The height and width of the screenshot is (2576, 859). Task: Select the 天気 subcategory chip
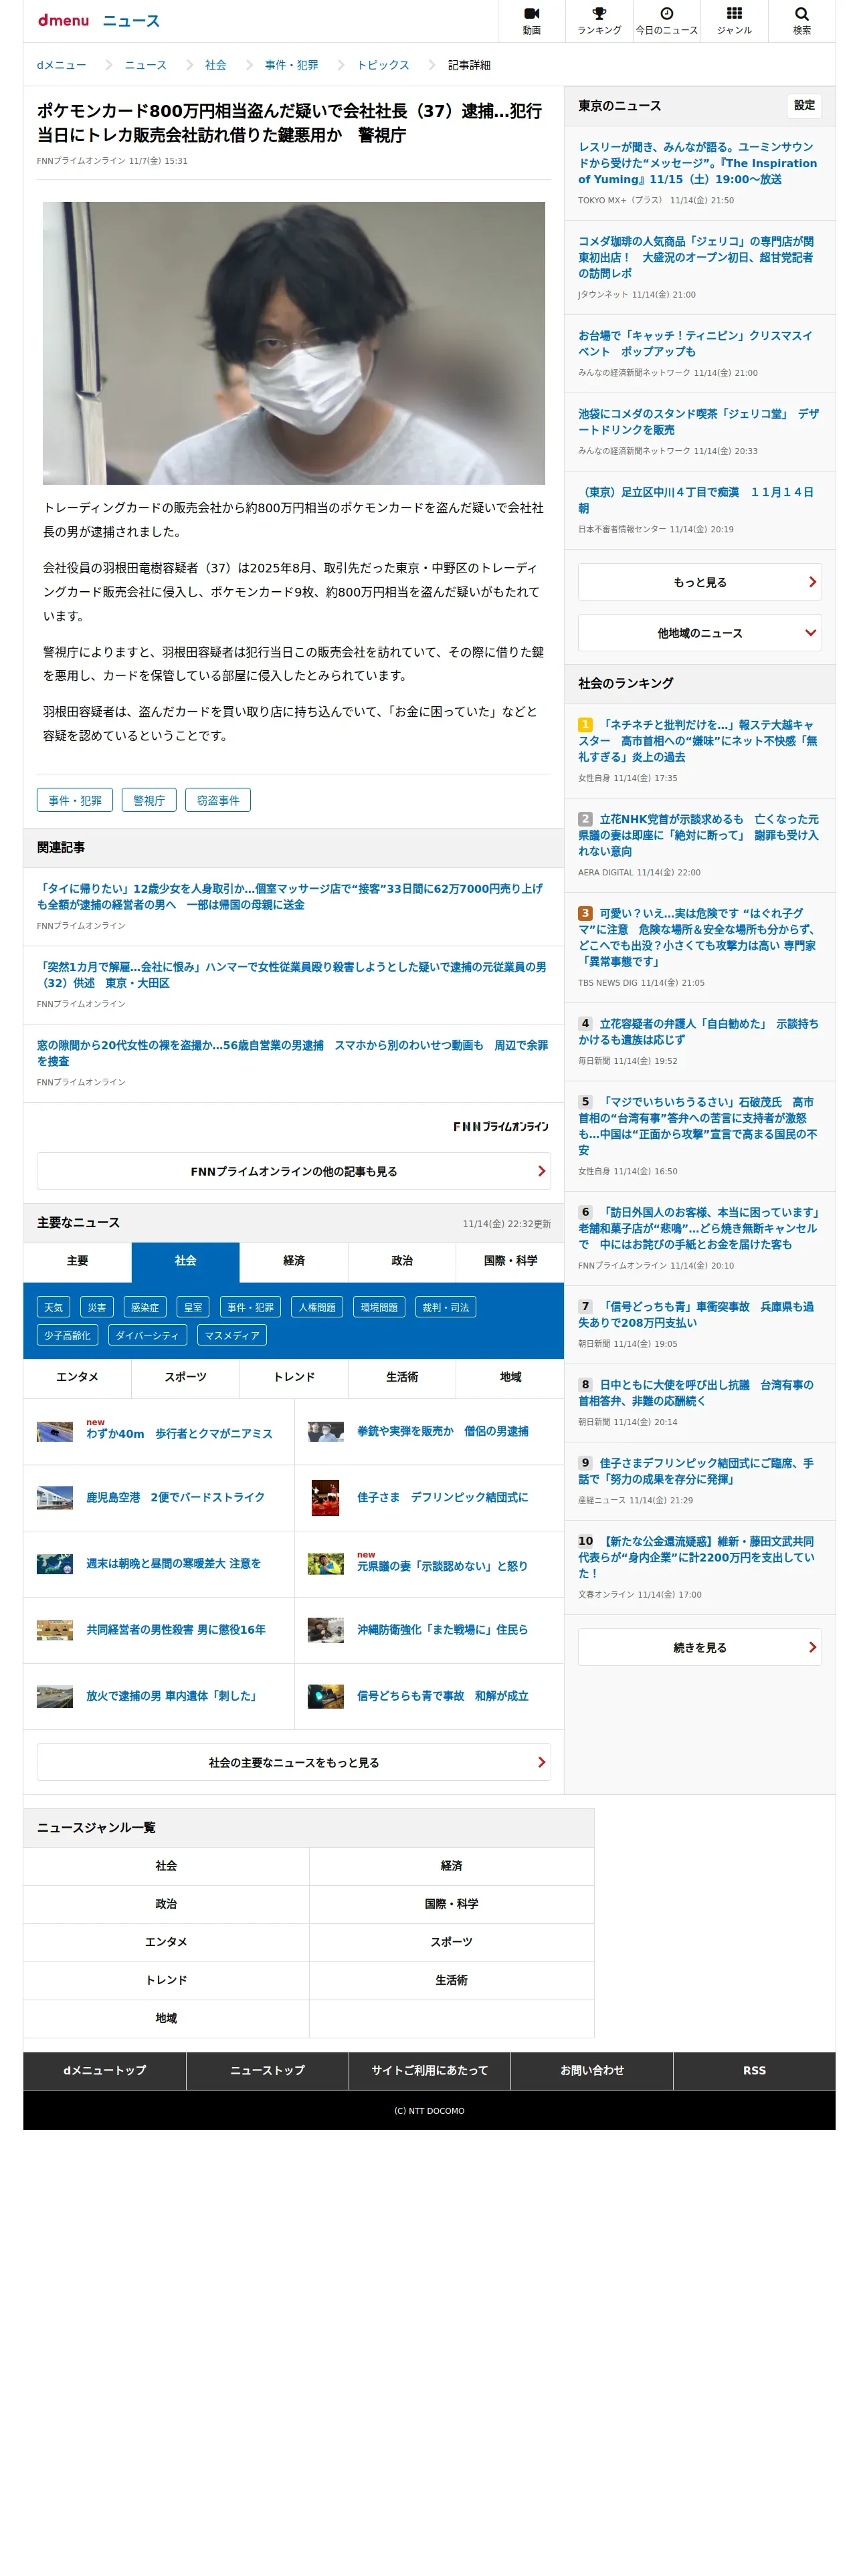(53, 1307)
